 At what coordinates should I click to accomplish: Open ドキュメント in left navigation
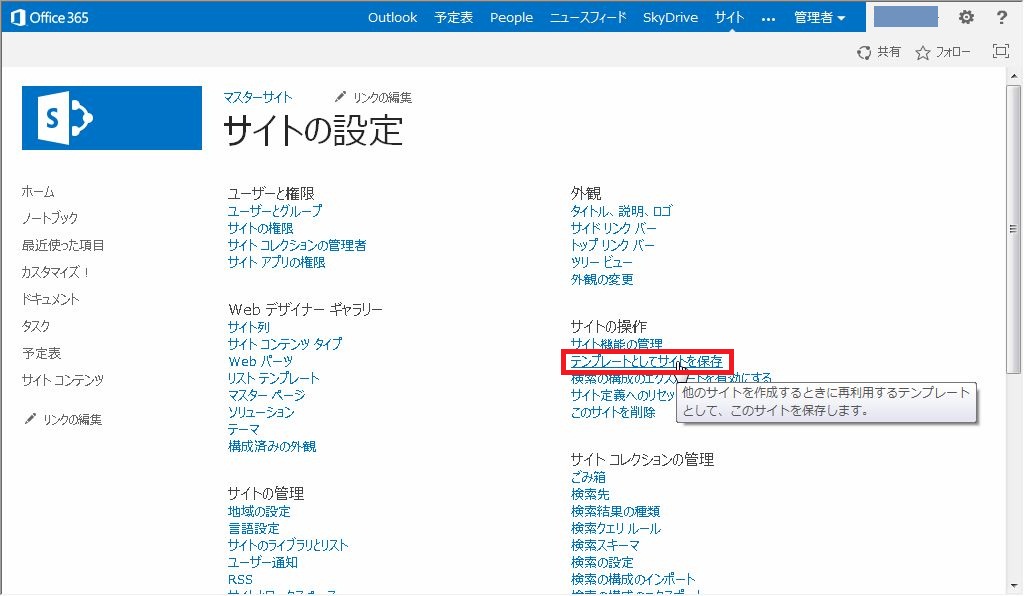coord(50,299)
